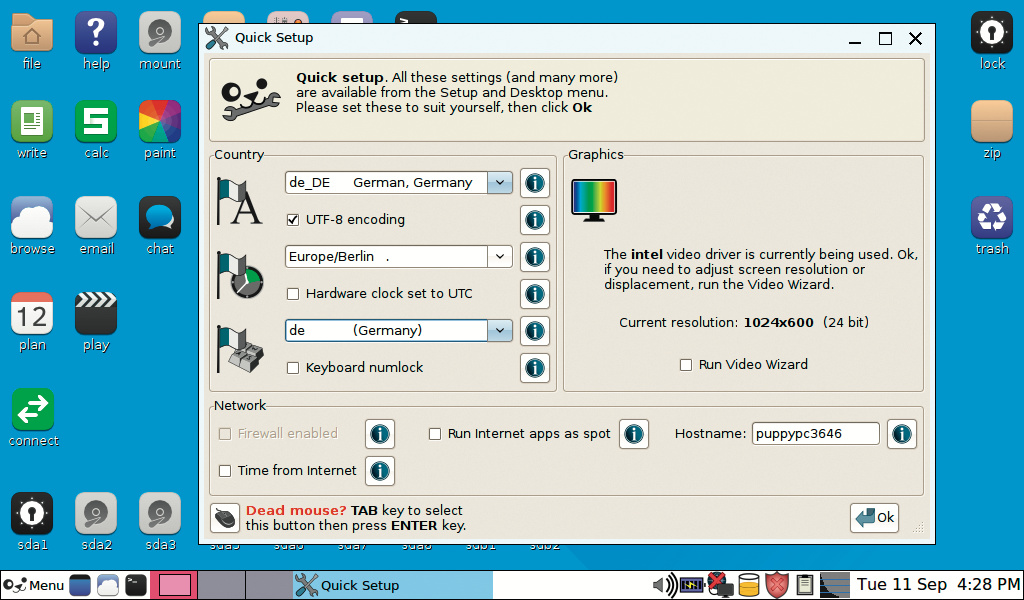Click into the Hostname input field
1024x600 pixels.
coord(816,434)
